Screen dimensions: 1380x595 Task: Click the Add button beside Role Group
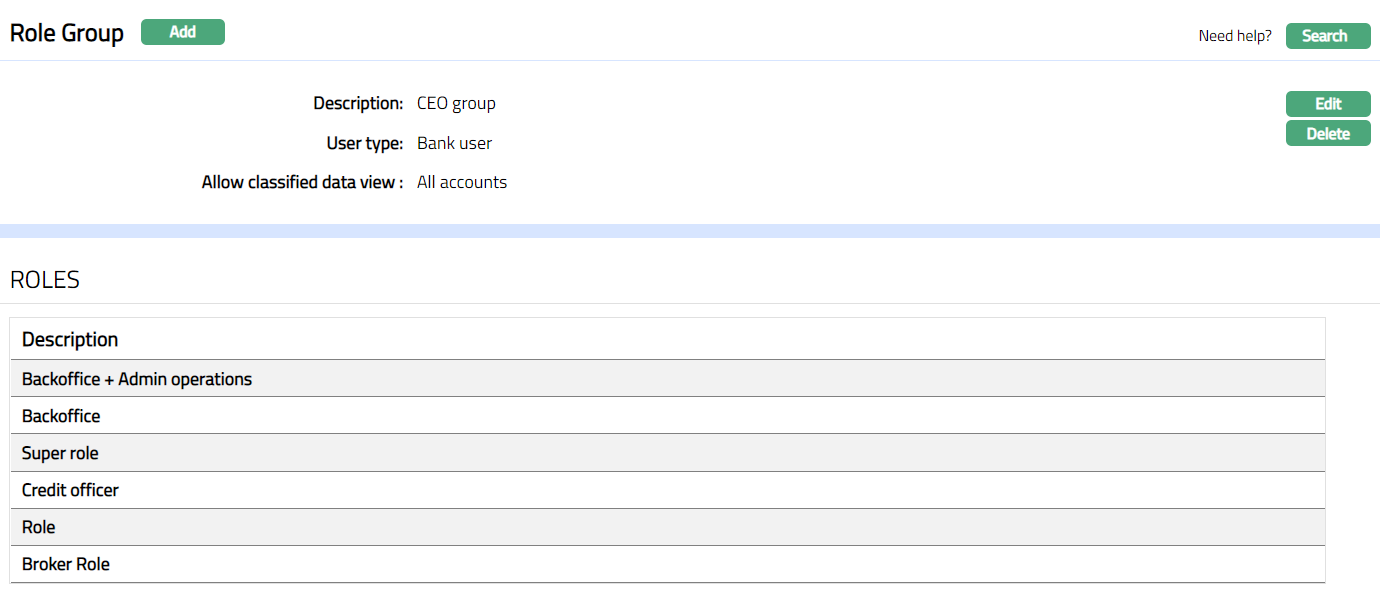183,32
